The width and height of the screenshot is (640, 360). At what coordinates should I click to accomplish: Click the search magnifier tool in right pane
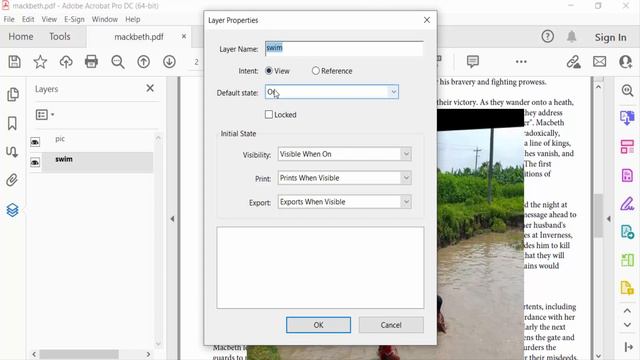(x=627, y=90)
